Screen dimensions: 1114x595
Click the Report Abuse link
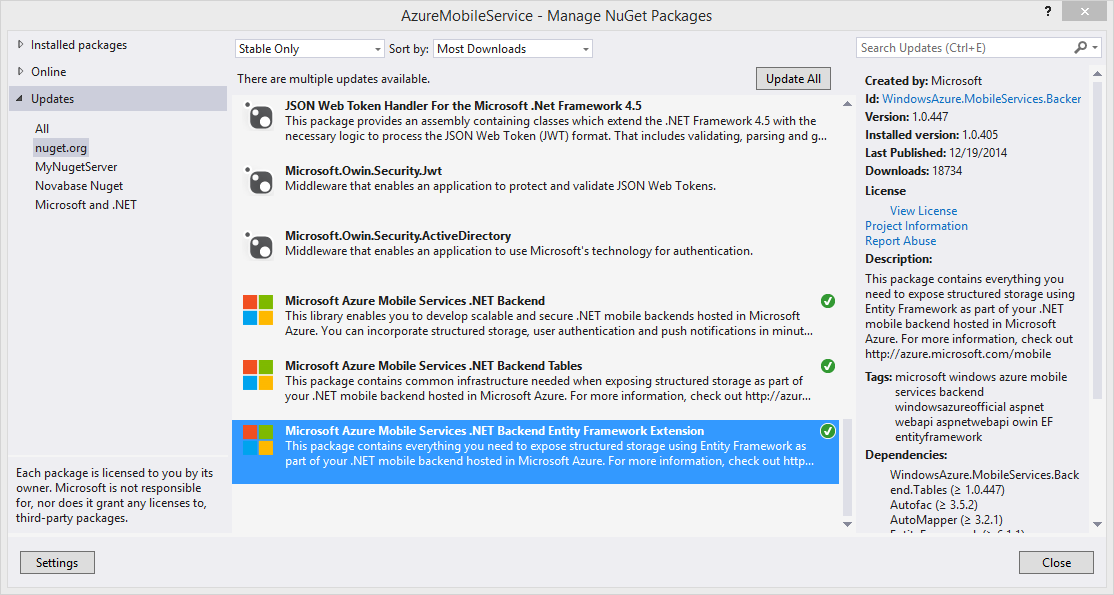click(x=900, y=240)
